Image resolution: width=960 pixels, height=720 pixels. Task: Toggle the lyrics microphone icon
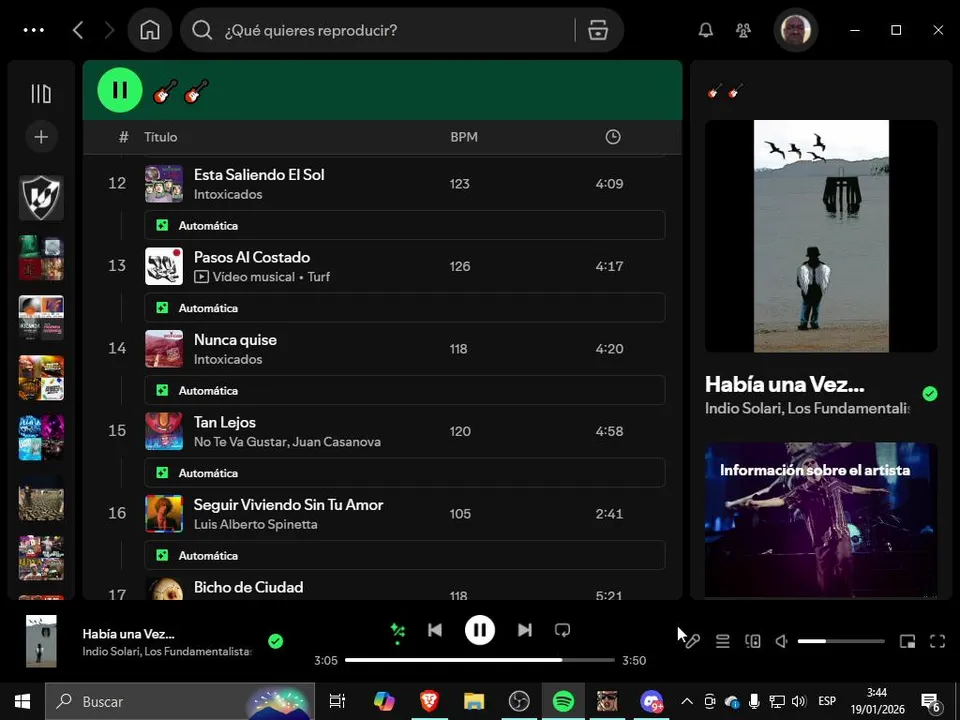pos(692,641)
